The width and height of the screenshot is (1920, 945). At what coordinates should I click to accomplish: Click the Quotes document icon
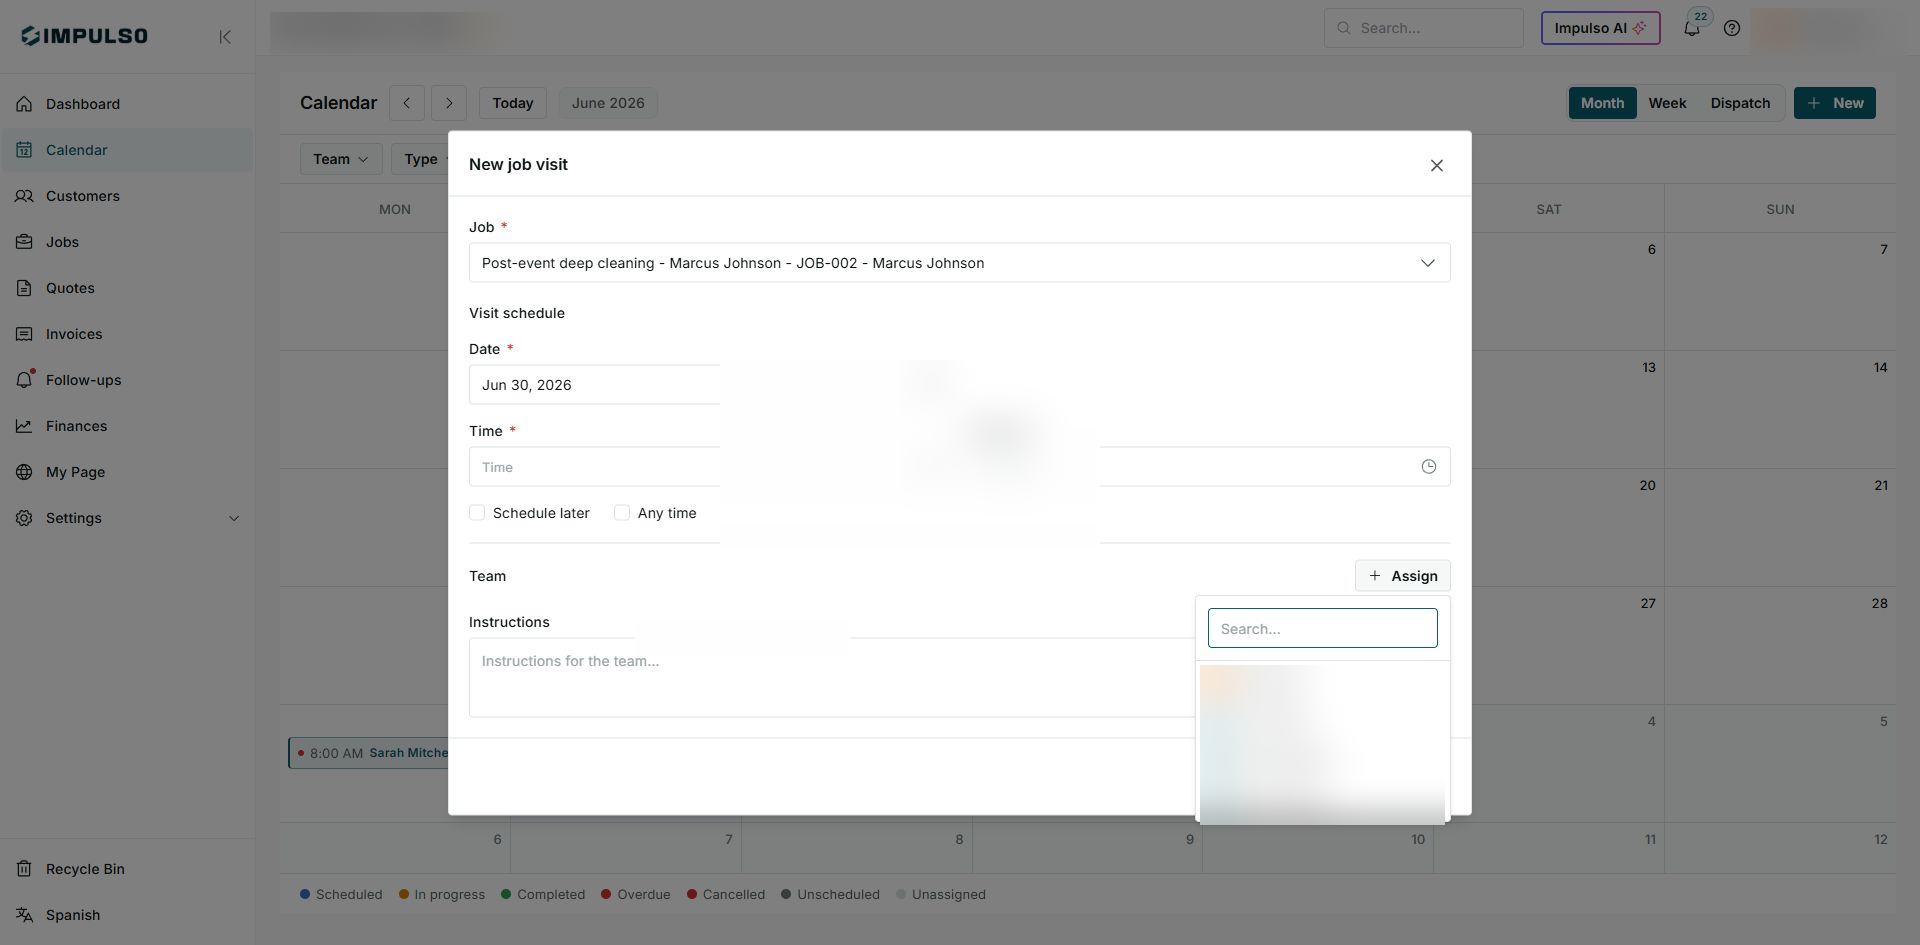click(x=24, y=288)
